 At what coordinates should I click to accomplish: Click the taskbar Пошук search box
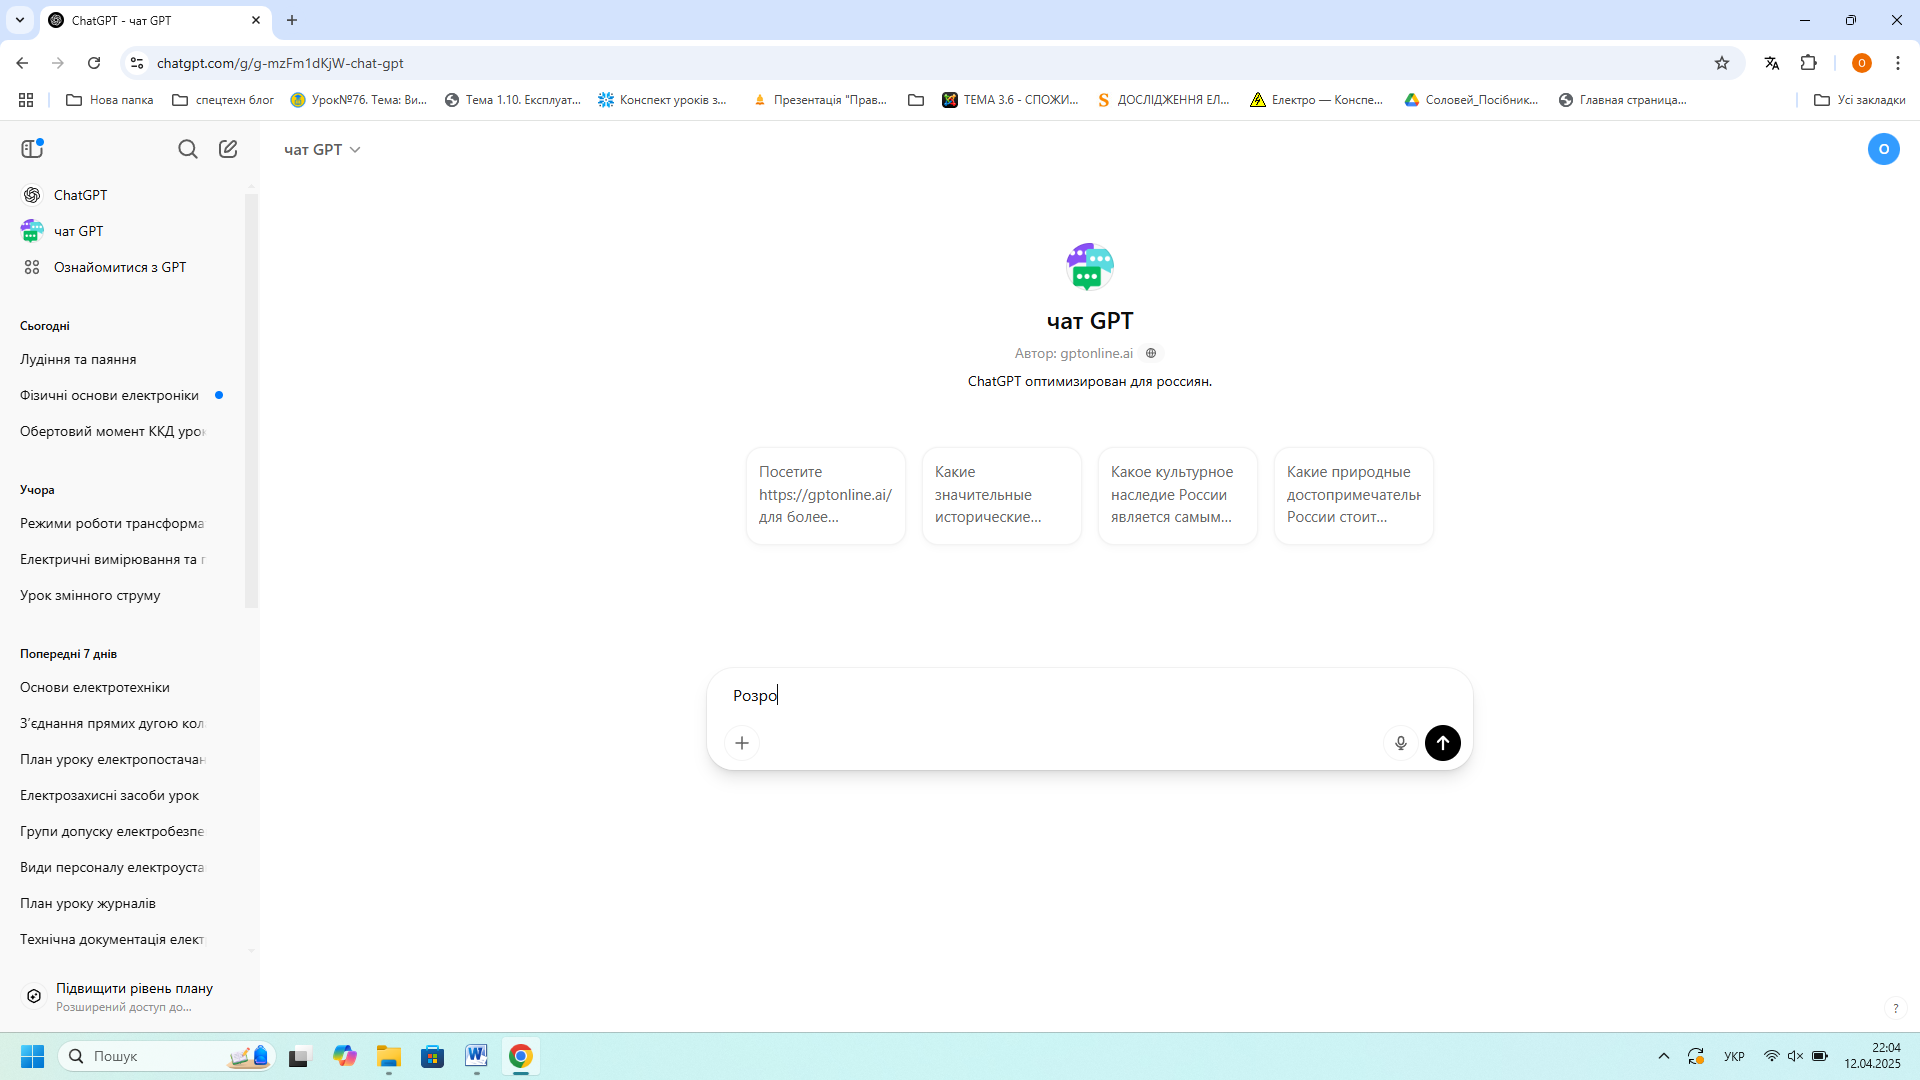coord(167,1056)
